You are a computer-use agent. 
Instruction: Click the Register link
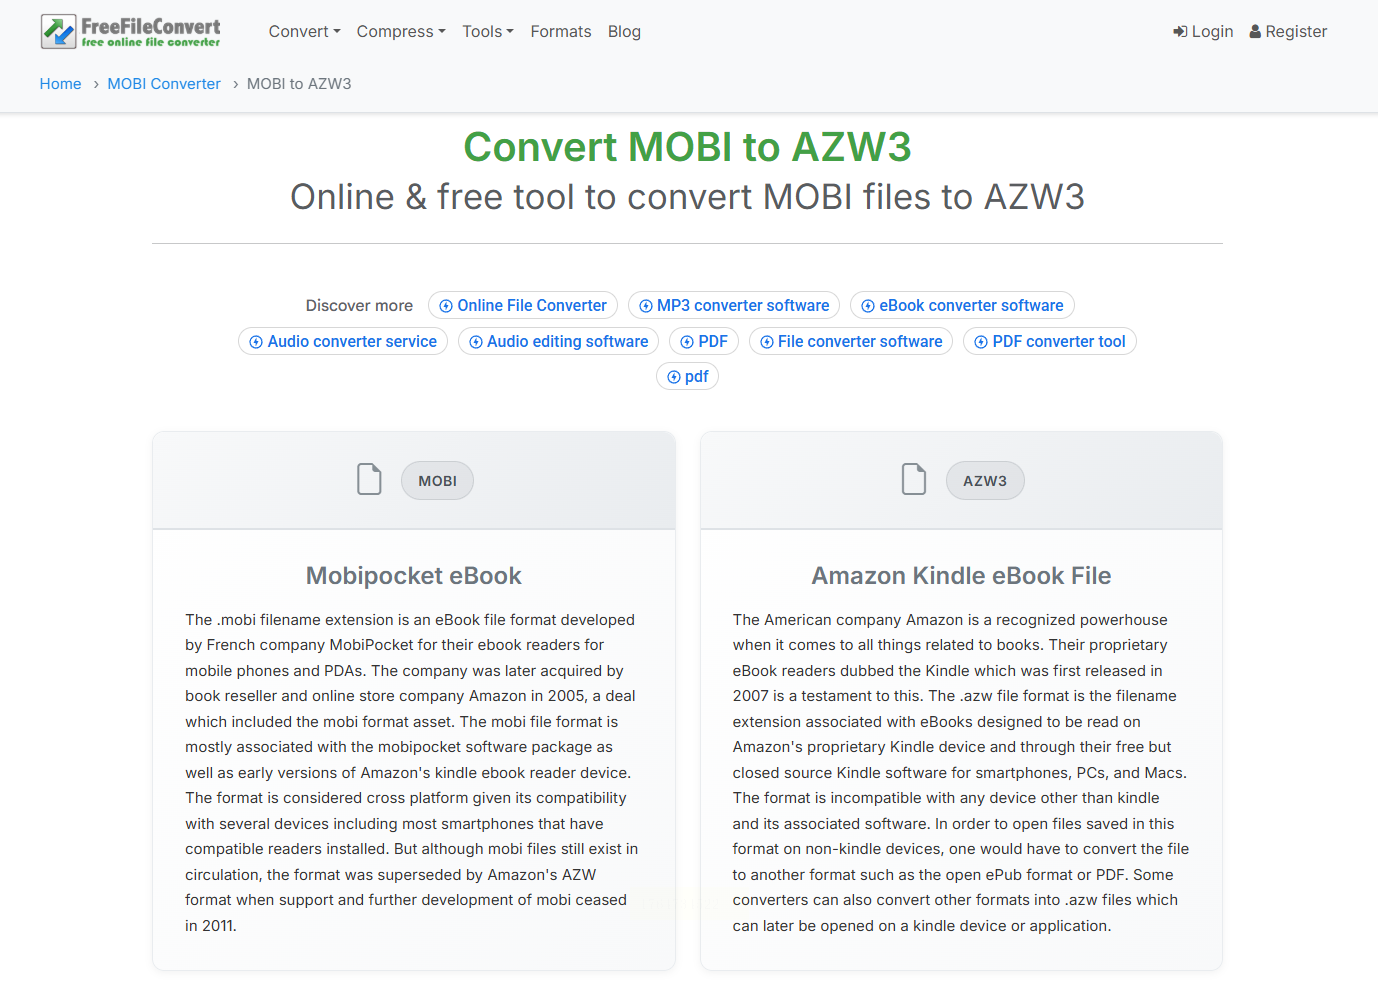pos(1288,32)
